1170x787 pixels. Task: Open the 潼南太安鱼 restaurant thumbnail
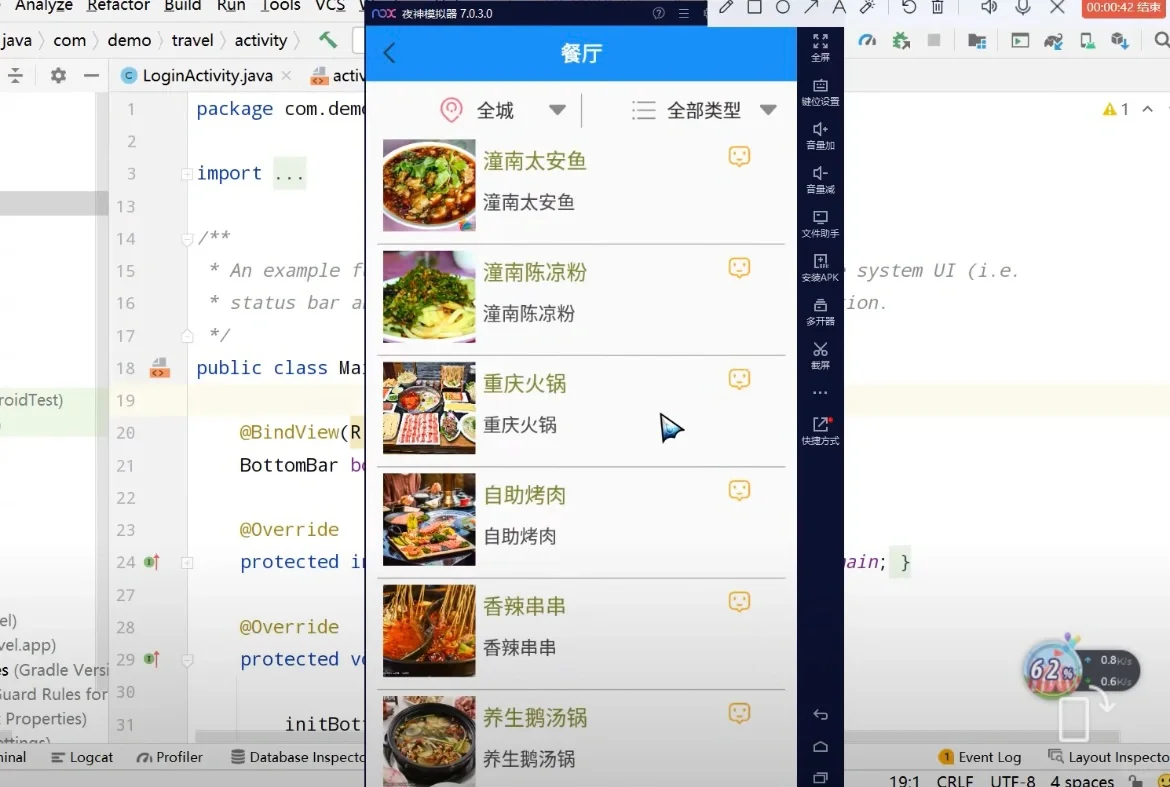(428, 184)
